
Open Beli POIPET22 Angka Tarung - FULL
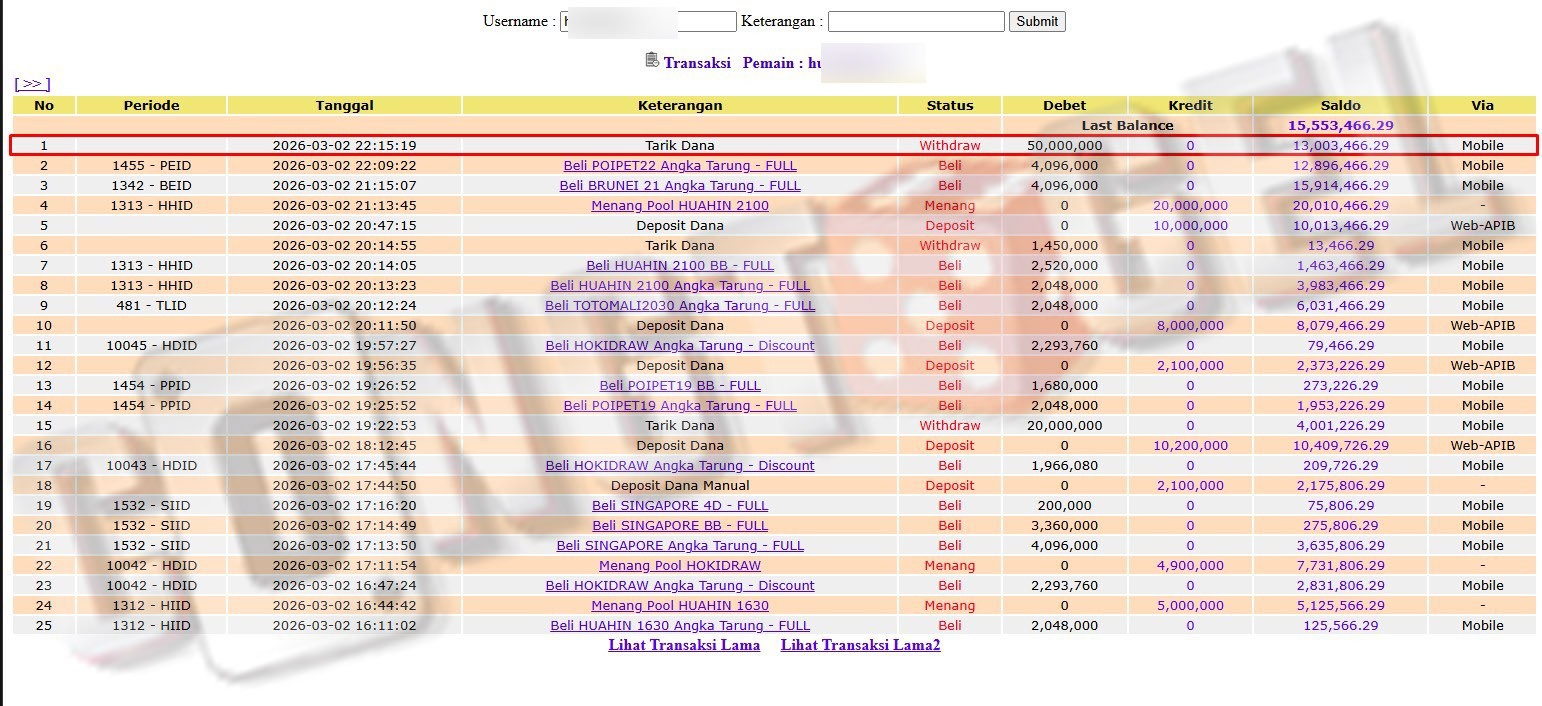[680, 166]
